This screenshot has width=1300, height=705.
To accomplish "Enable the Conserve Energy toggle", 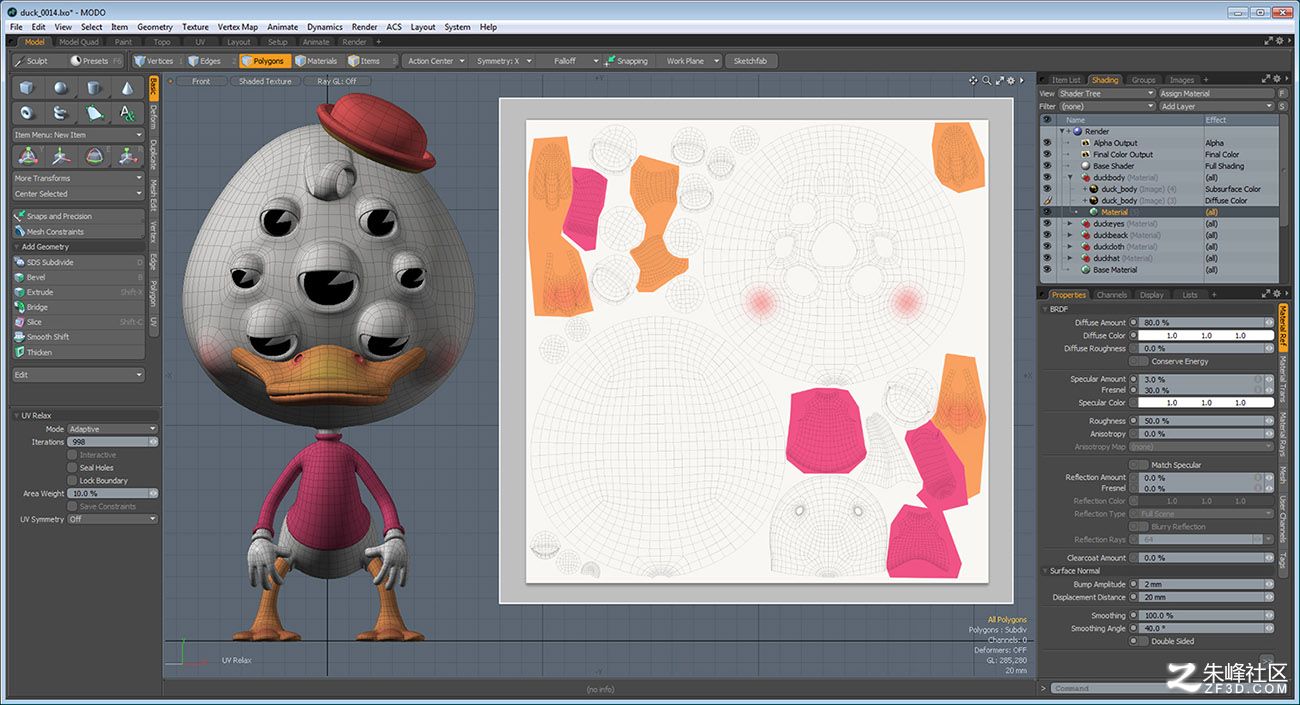I will (x=1139, y=361).
